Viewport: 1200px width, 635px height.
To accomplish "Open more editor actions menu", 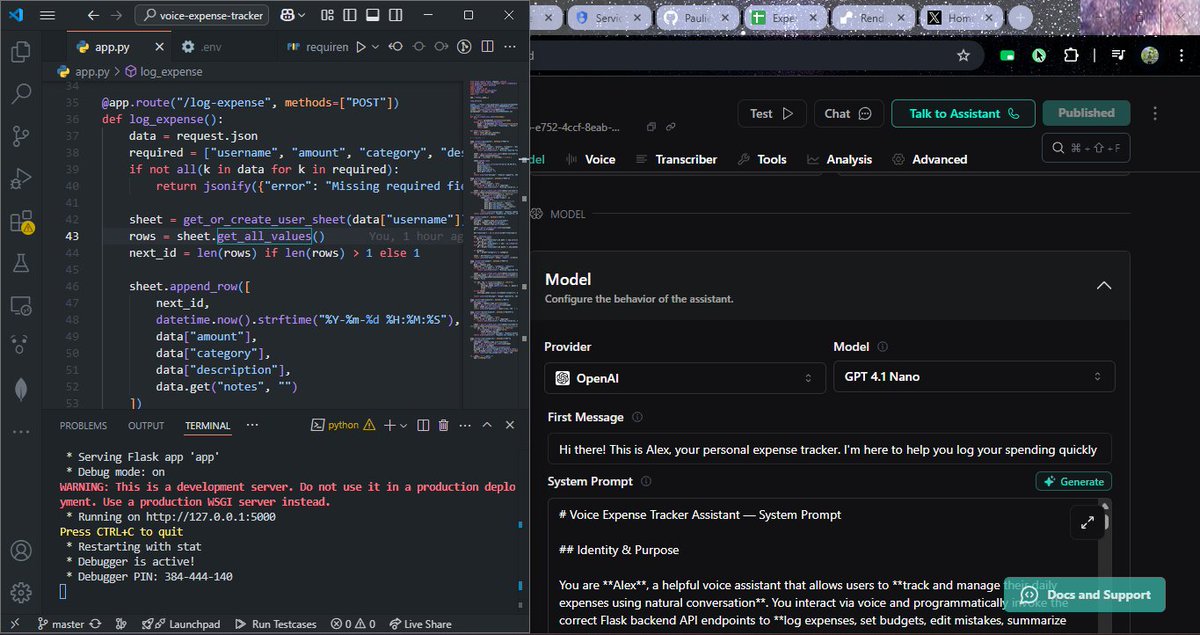I will pyautogui.click(x=510, y=46).
